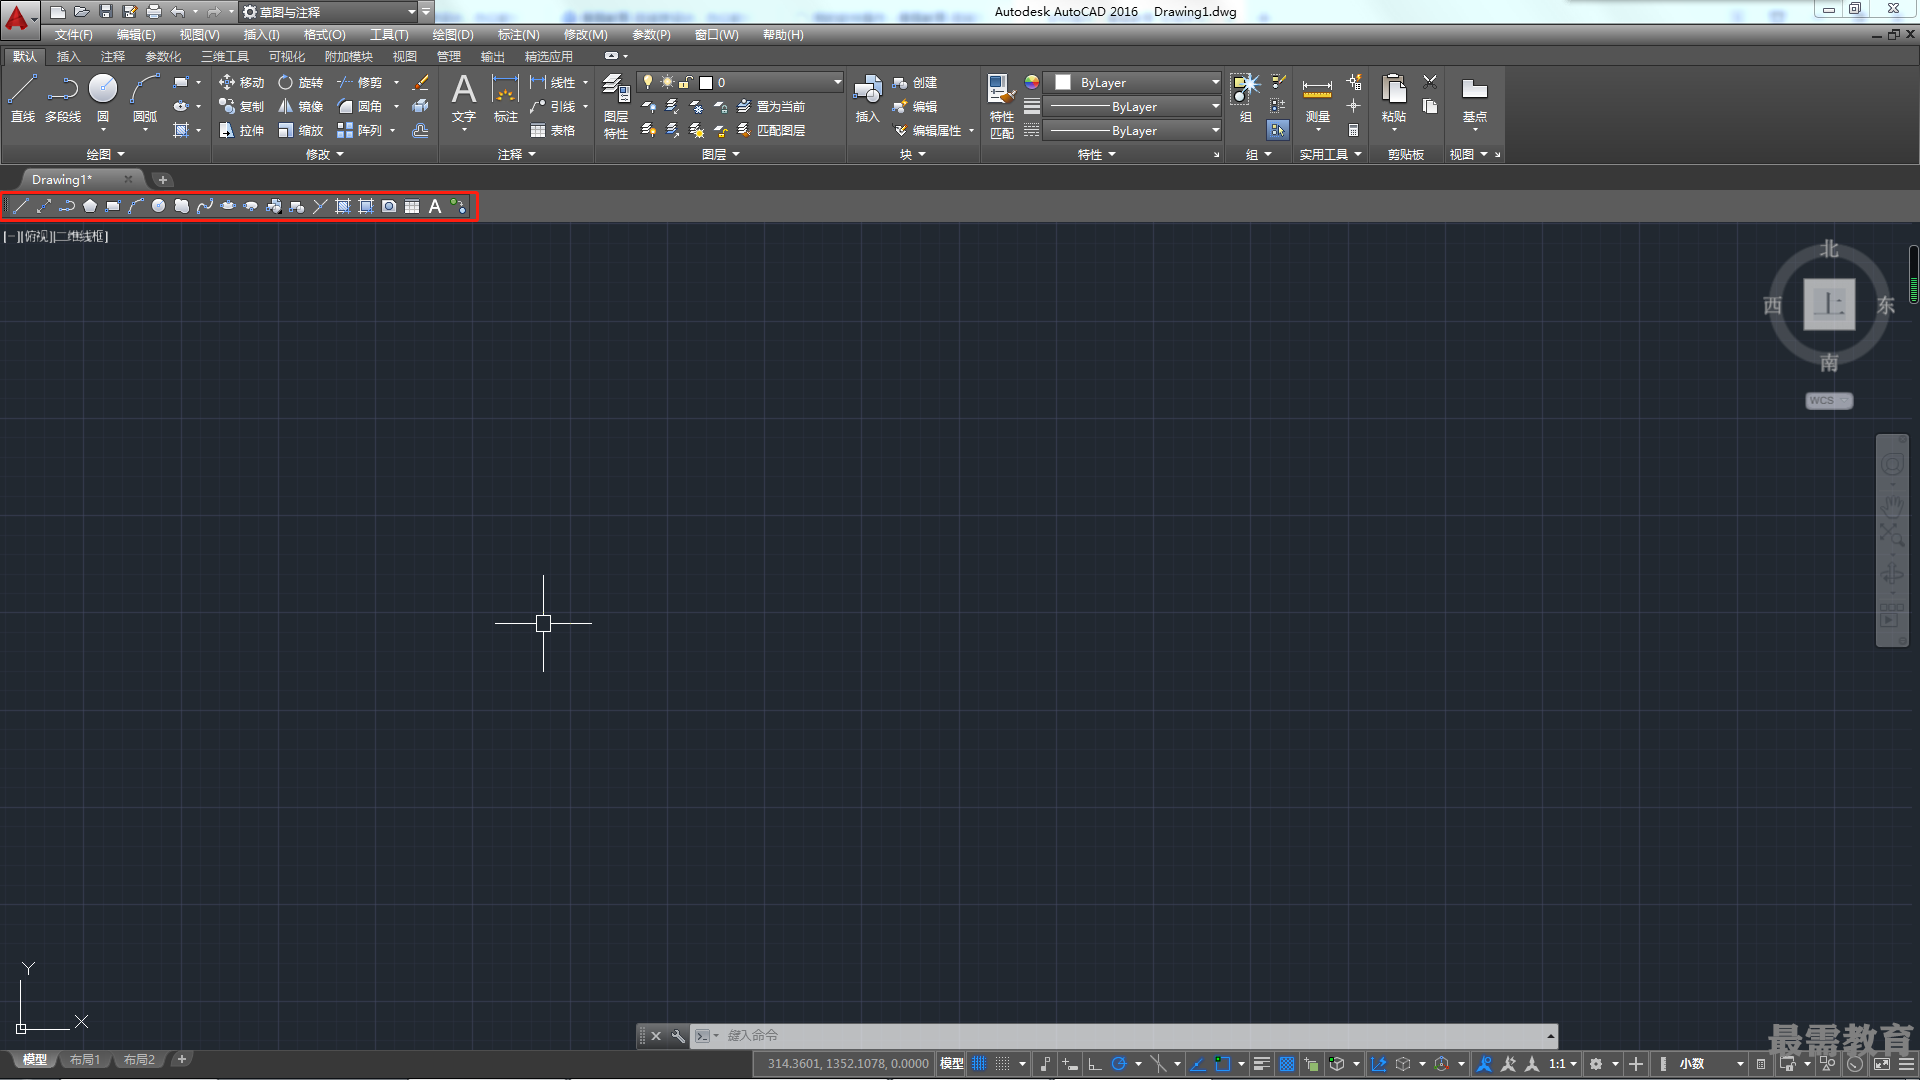
Task: Expand the 绘图 panel
Action: pyautogui.click(x=105, y=154)
